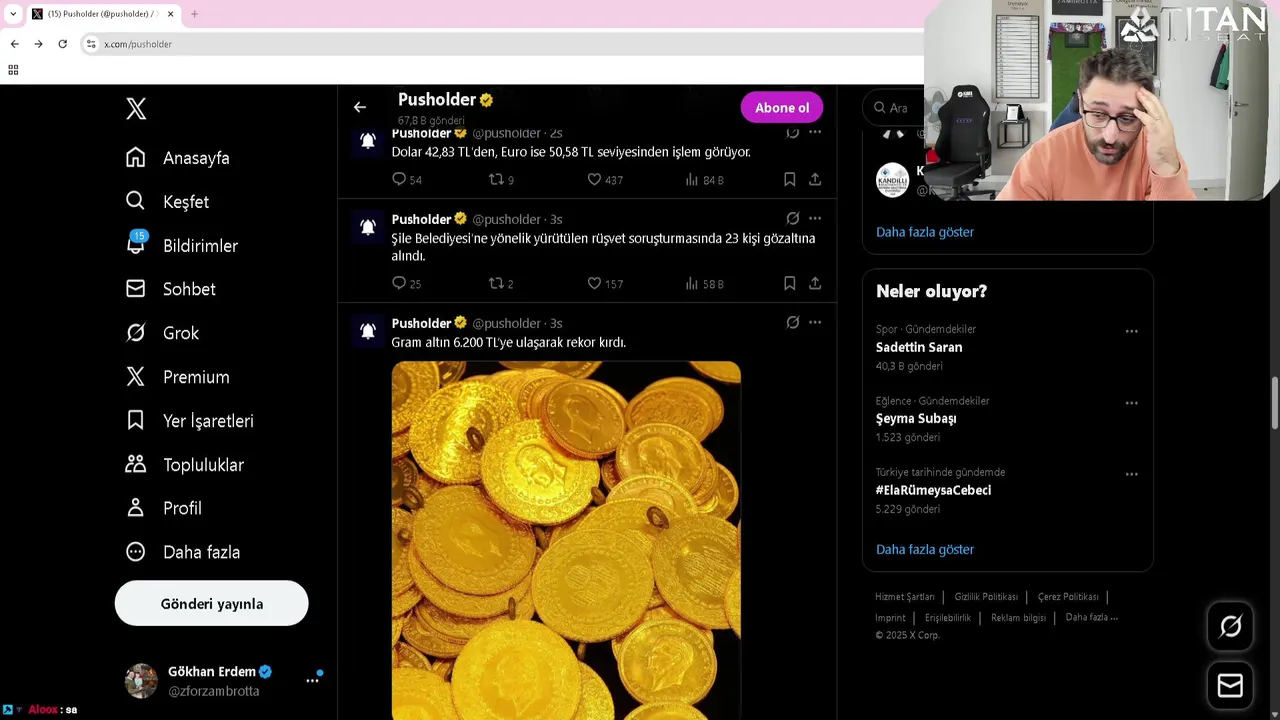This screenshot has width=1280, height=720.
Task: Open Çerez Politikası footer link
Action: coord(1068,597)
